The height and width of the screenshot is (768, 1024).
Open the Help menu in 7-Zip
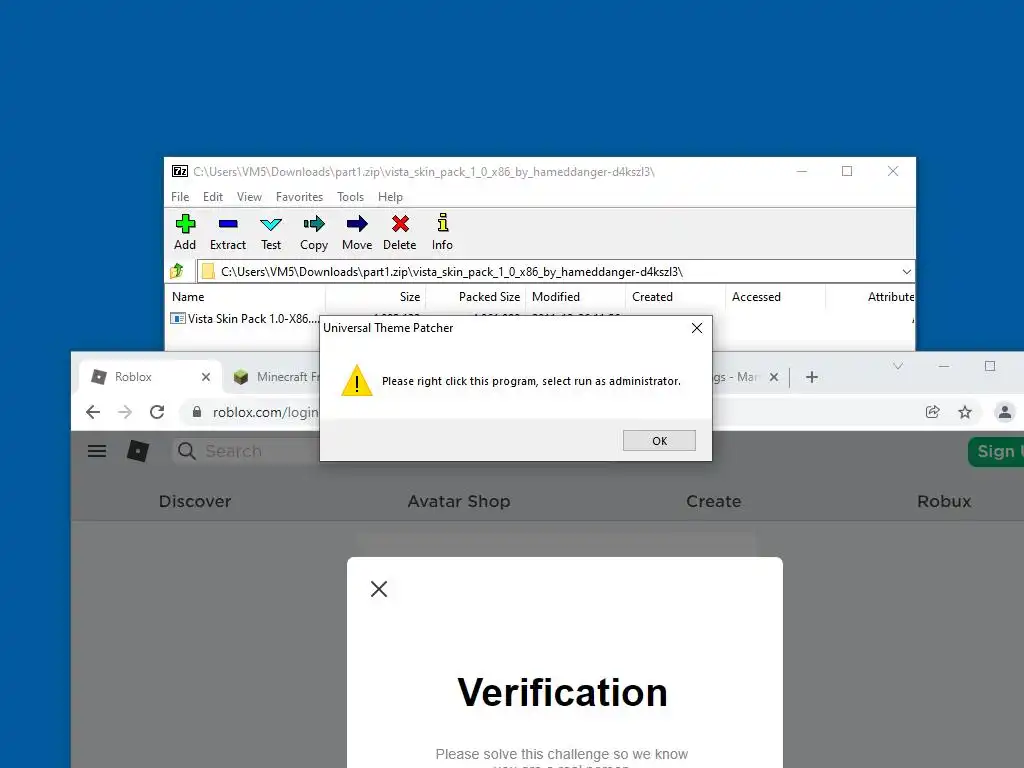(390, 197)
